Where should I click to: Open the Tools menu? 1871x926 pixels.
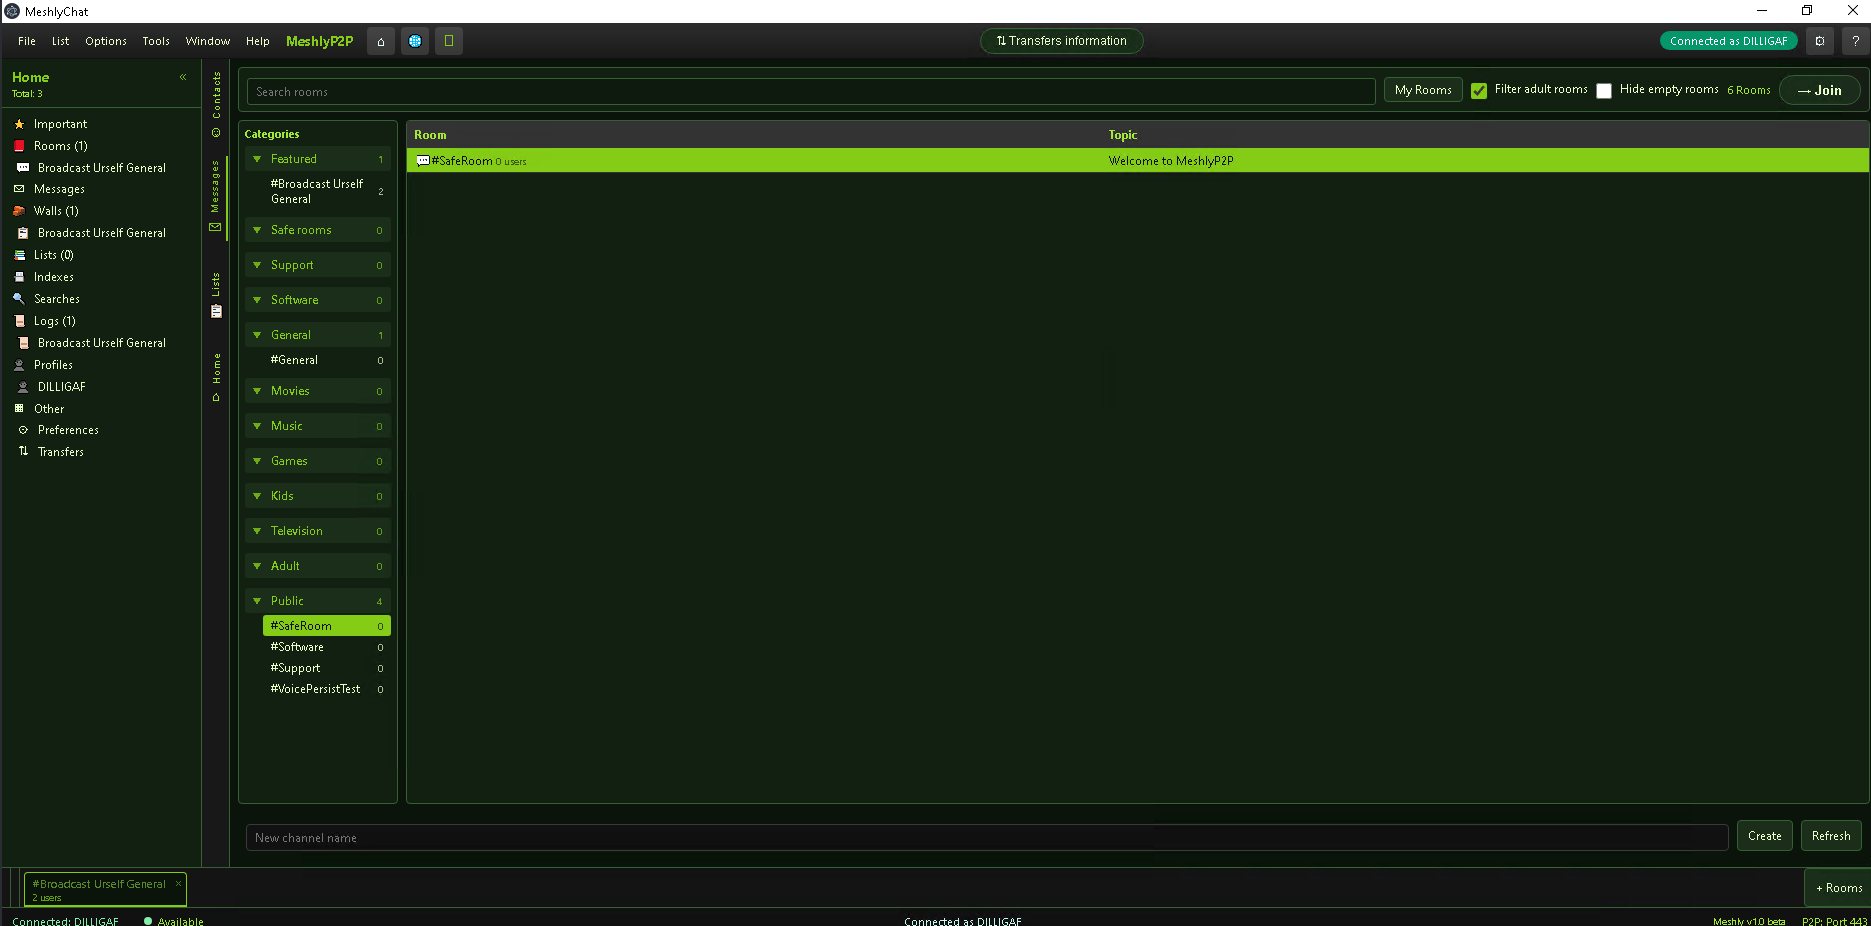pos(156,41)
